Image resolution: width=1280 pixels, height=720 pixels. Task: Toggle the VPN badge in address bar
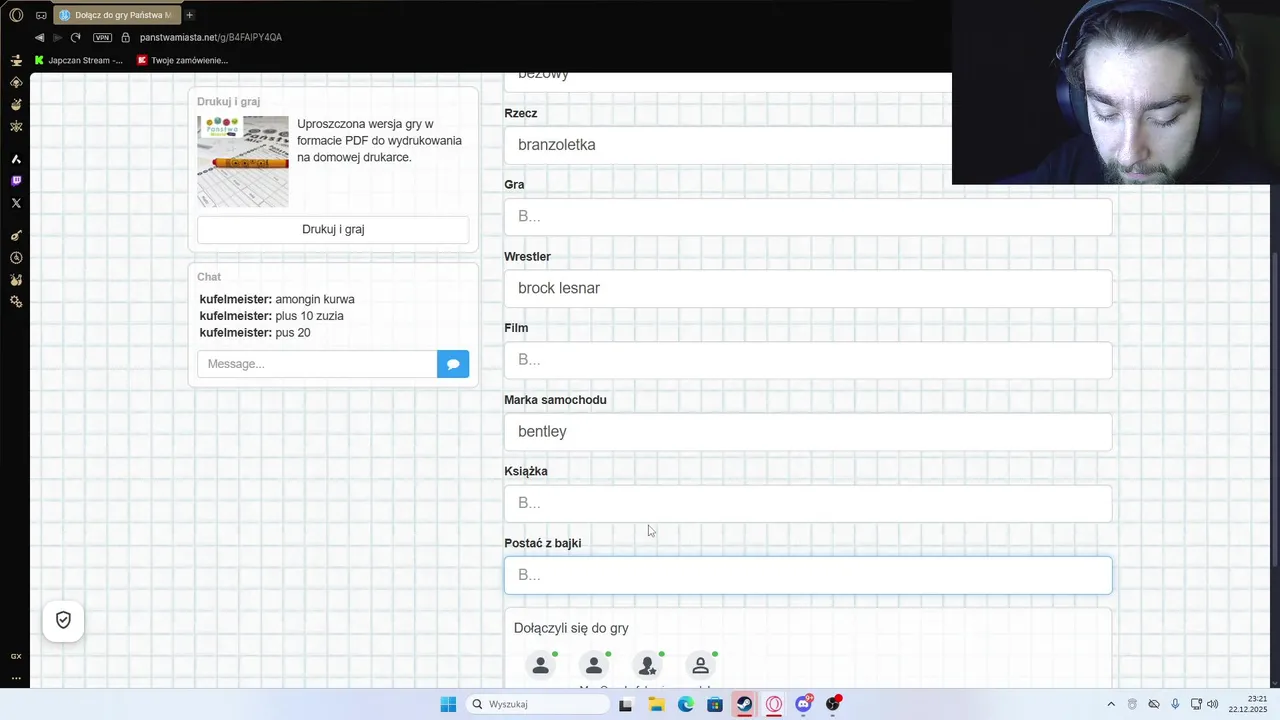point(102,37)
